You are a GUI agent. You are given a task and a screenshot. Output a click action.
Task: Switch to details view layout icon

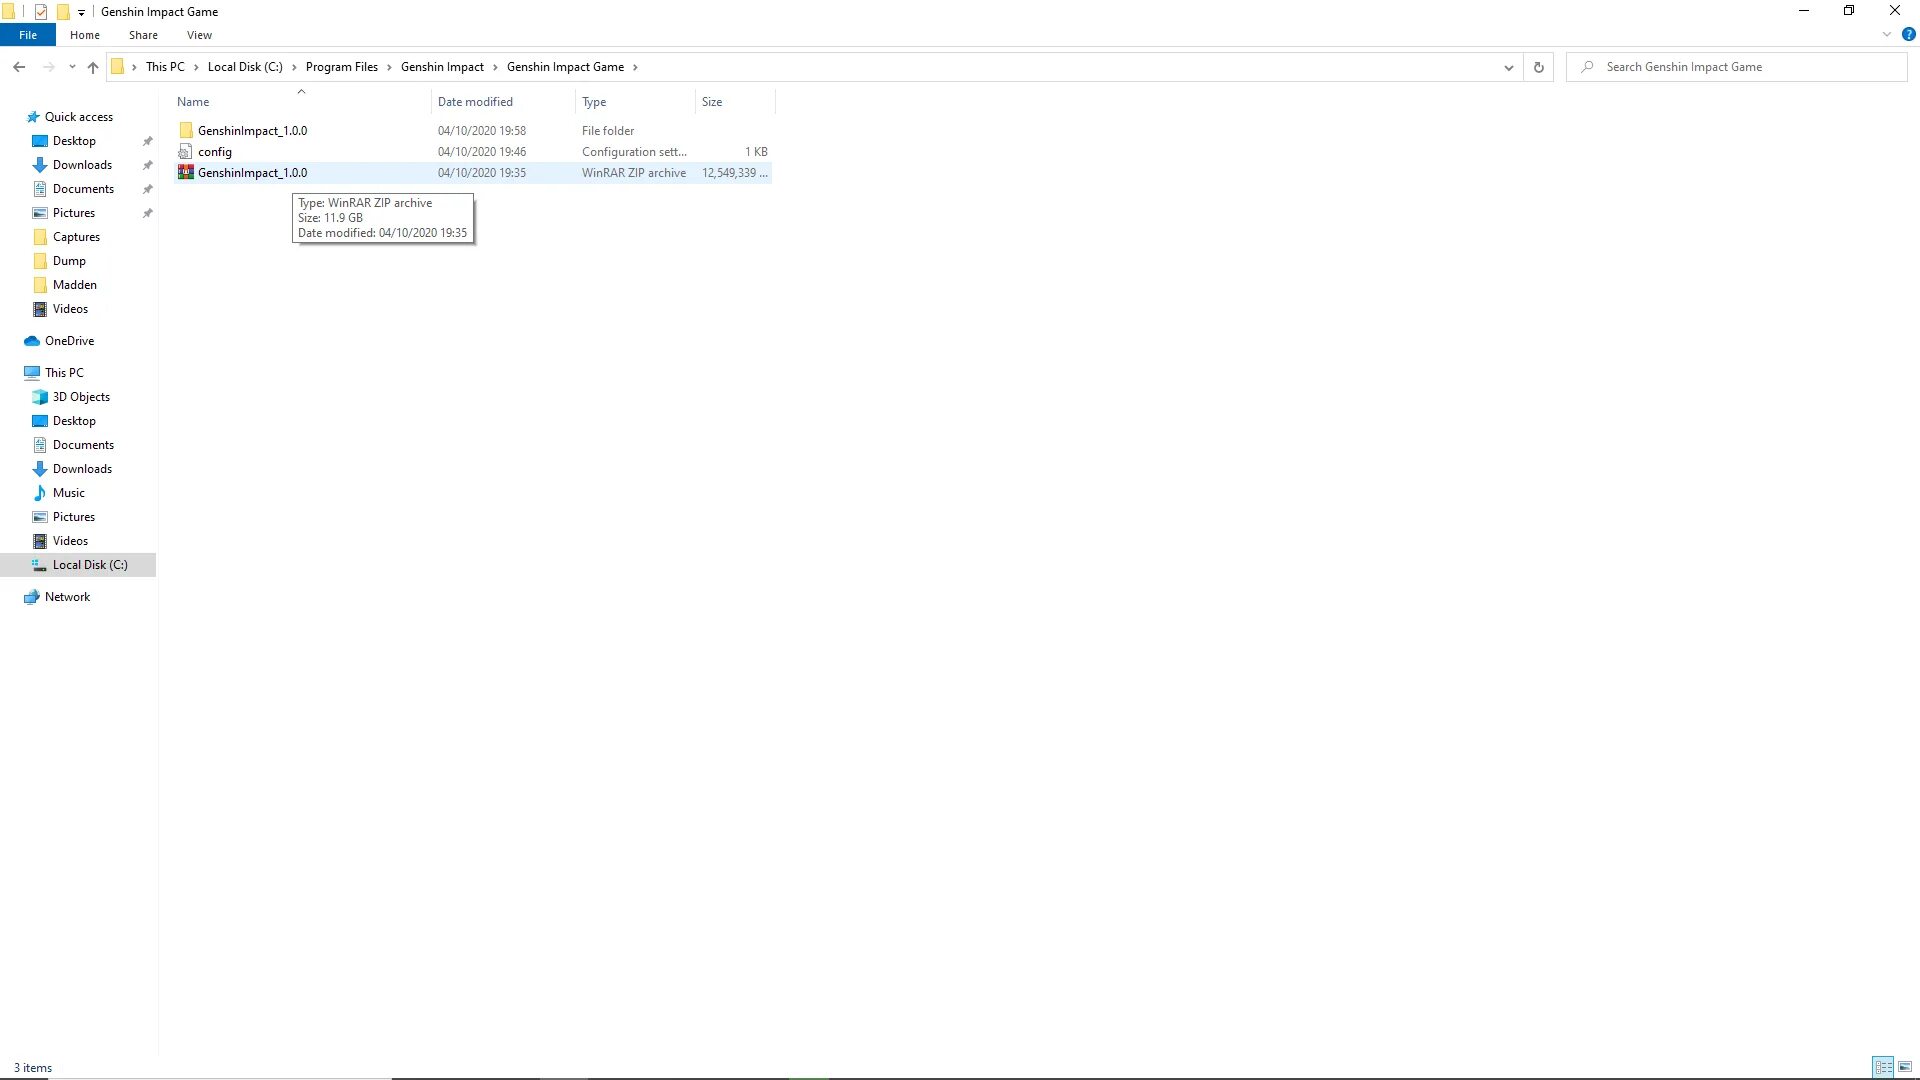point(1883,1067)
